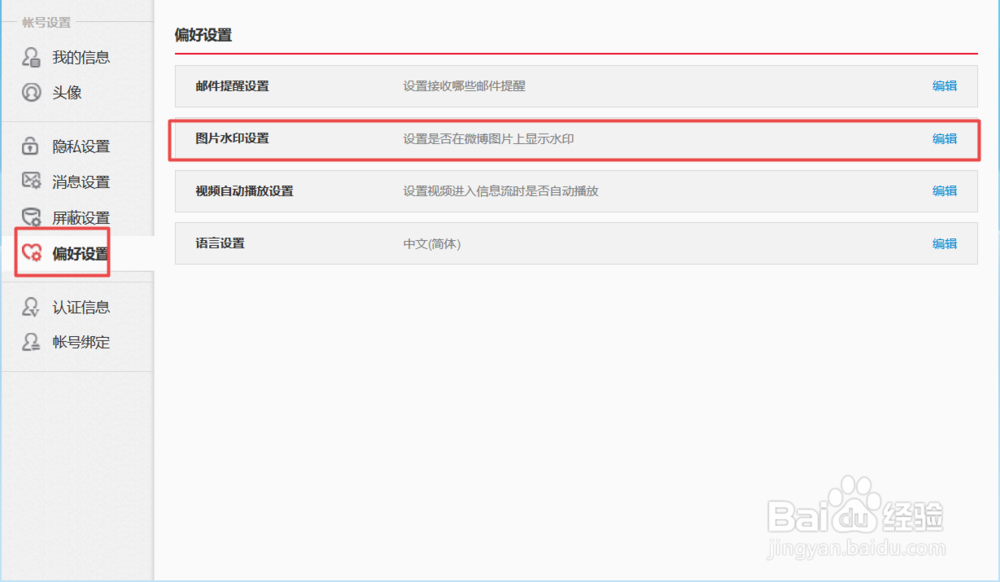Click the 视频自动播放设置 row title
The image size is (1000, 582).
point(244,191)
